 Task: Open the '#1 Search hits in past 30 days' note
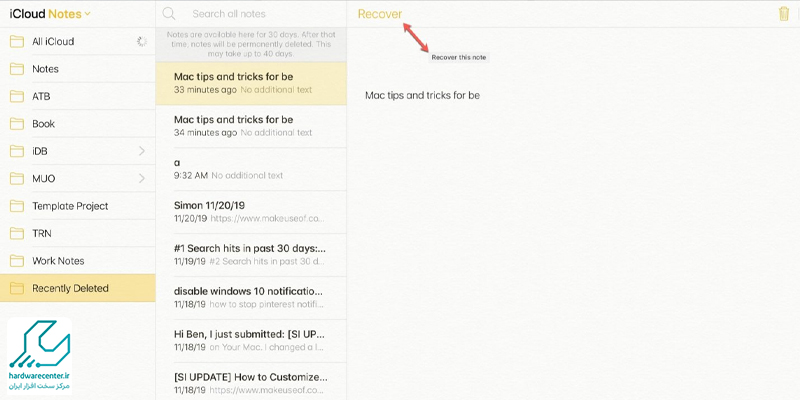251,255
